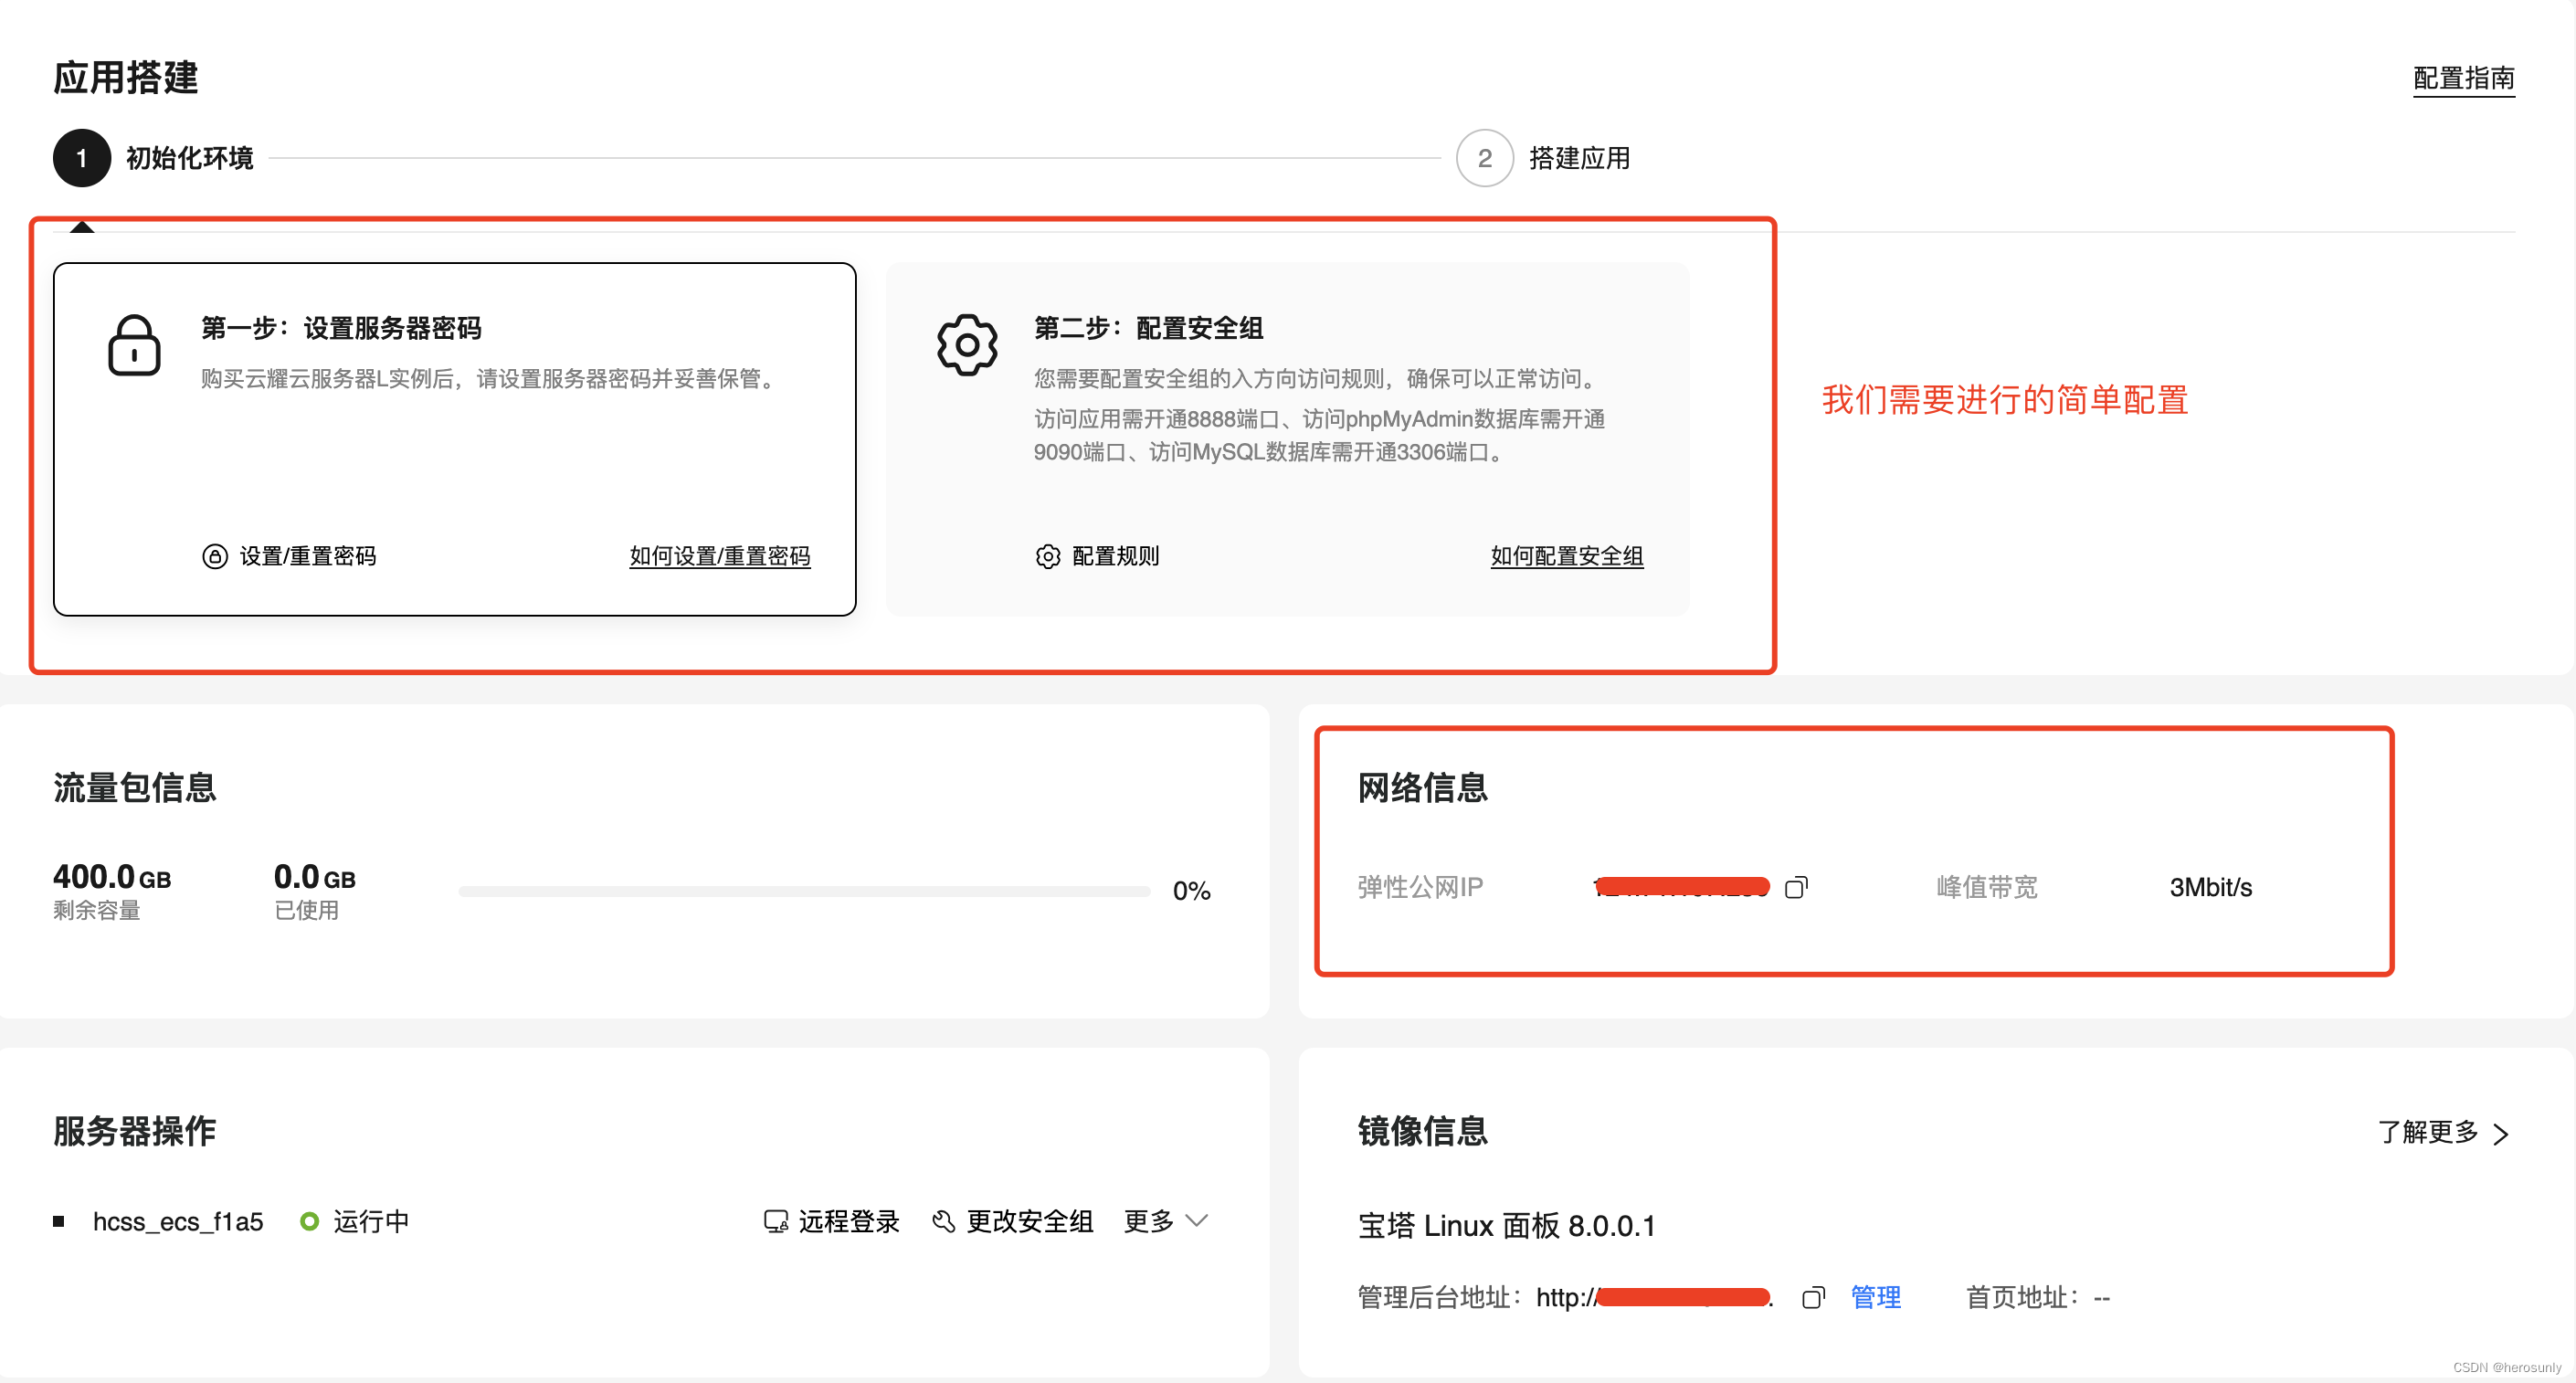Click the arrow beside 了解更多
This screenshot has height=1383, width=2576.
click(2501, 1133)
